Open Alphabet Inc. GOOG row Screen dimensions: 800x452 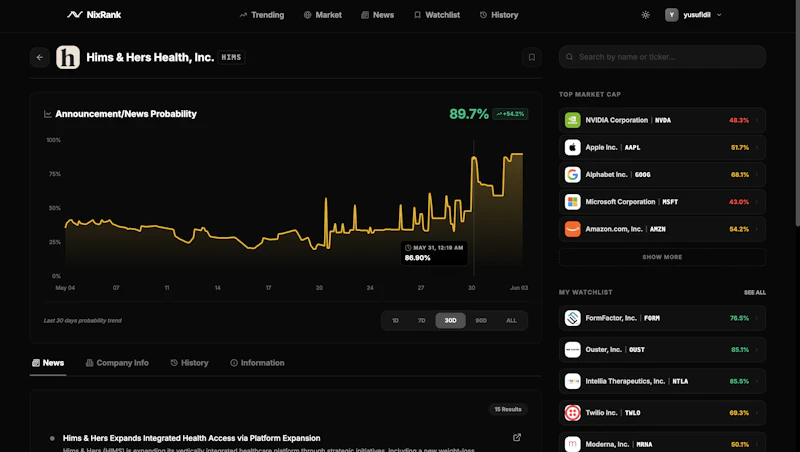pos(662,174)
